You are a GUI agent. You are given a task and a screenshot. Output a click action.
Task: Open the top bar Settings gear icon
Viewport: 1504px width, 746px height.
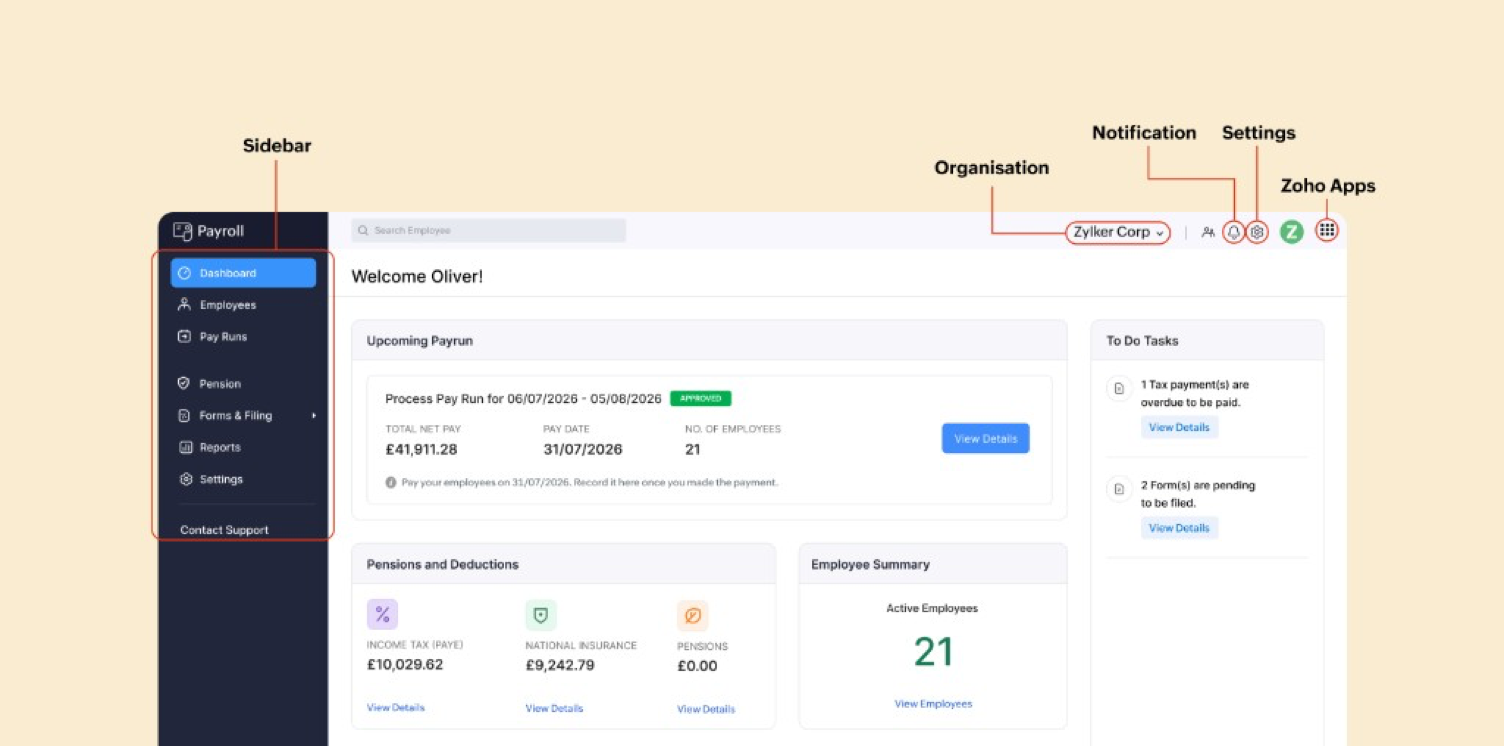pos(1258,232)
